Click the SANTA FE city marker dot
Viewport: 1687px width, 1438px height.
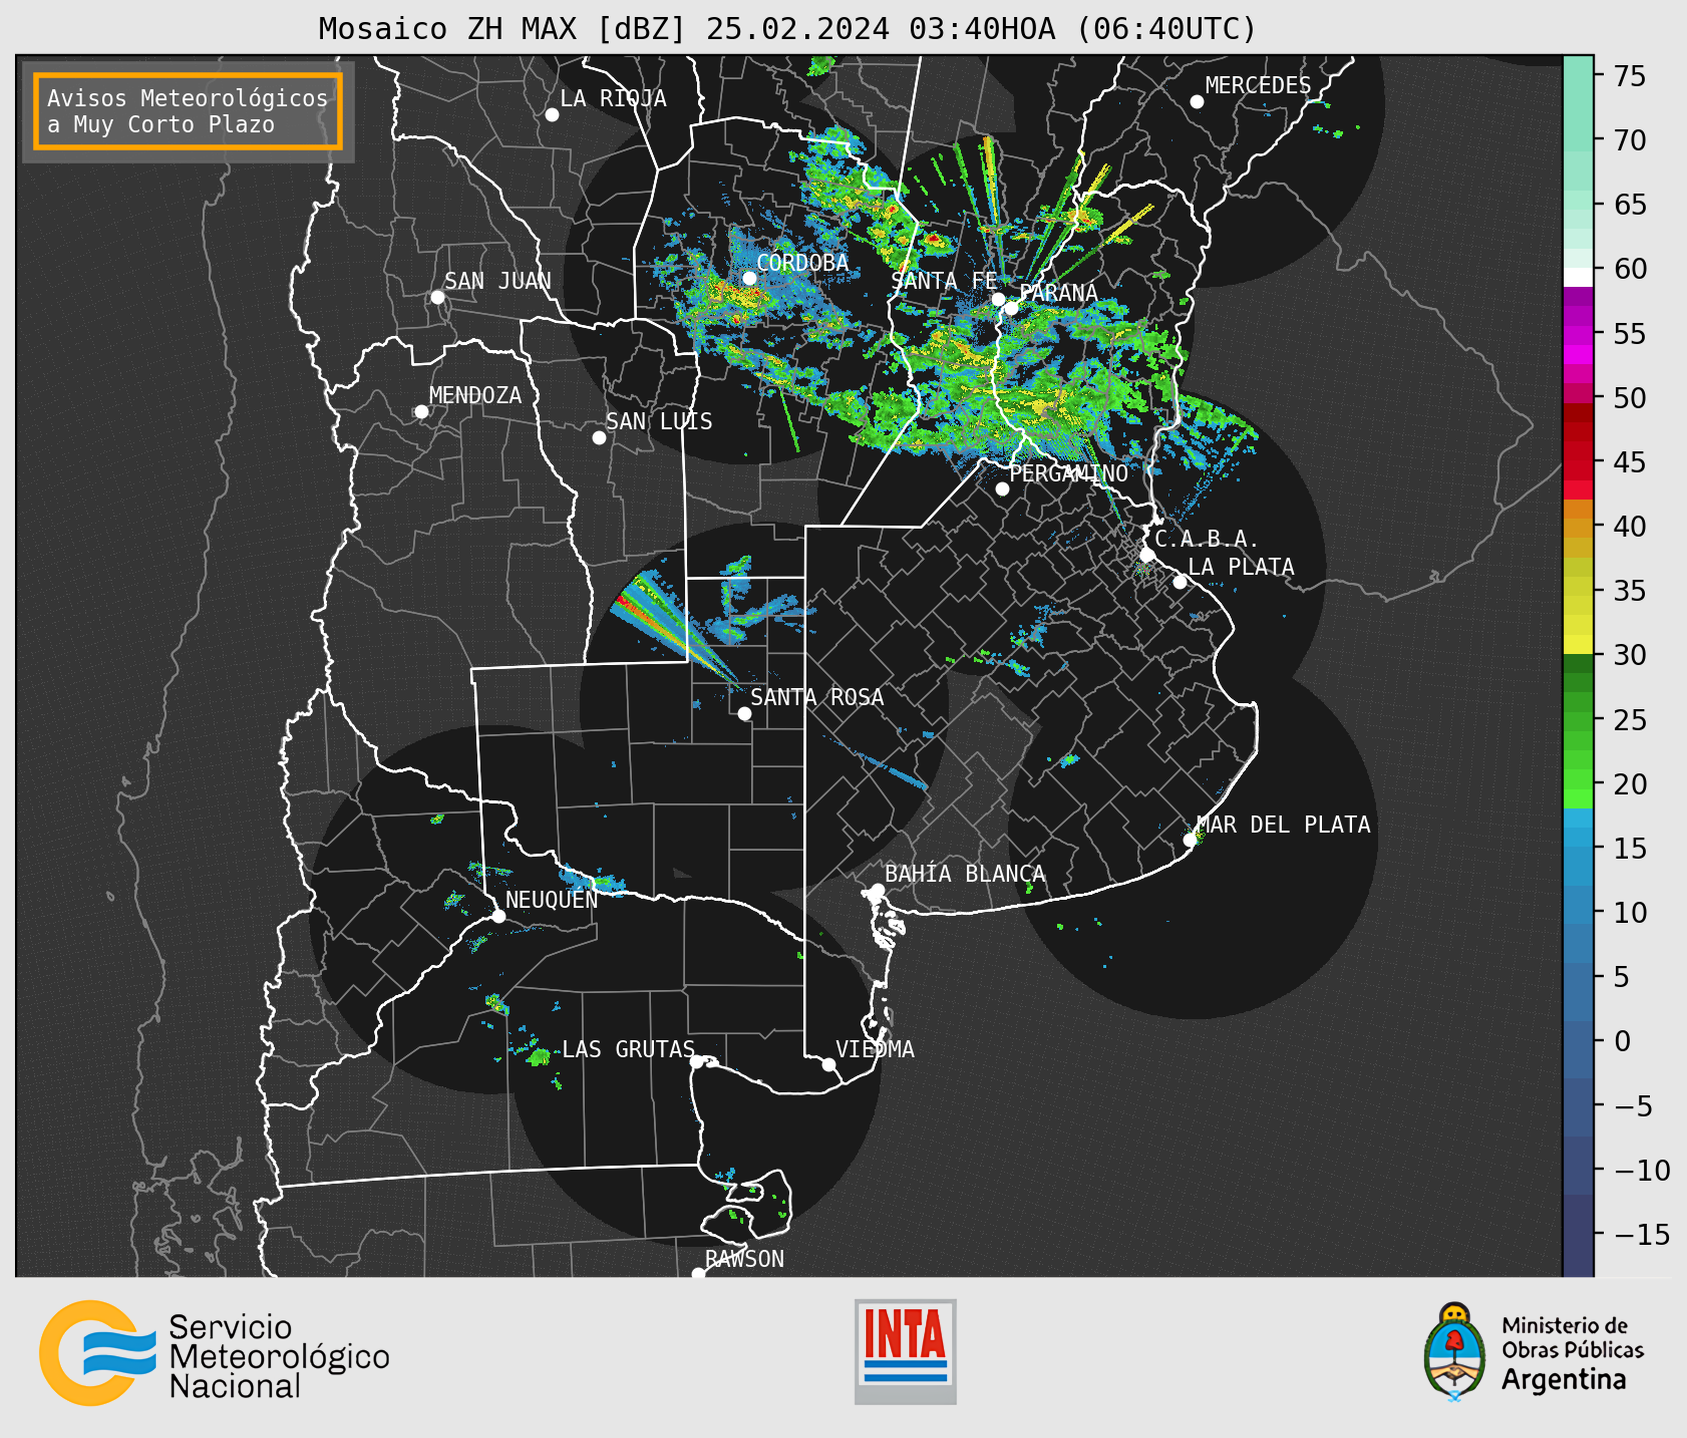click(998, 299)
